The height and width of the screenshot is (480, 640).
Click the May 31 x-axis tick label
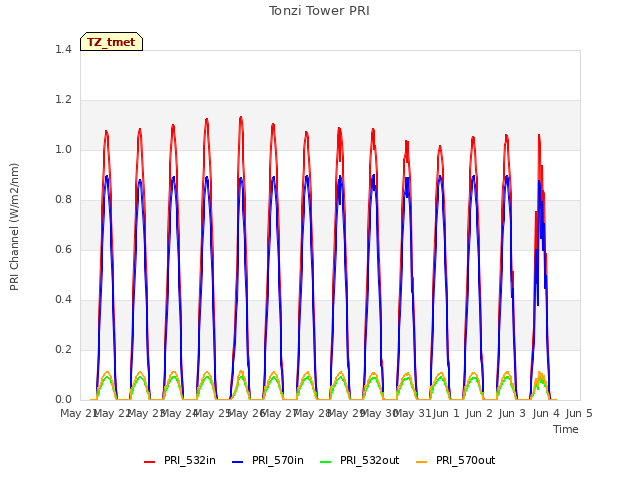pyautogui.click(x=413, y=414)
